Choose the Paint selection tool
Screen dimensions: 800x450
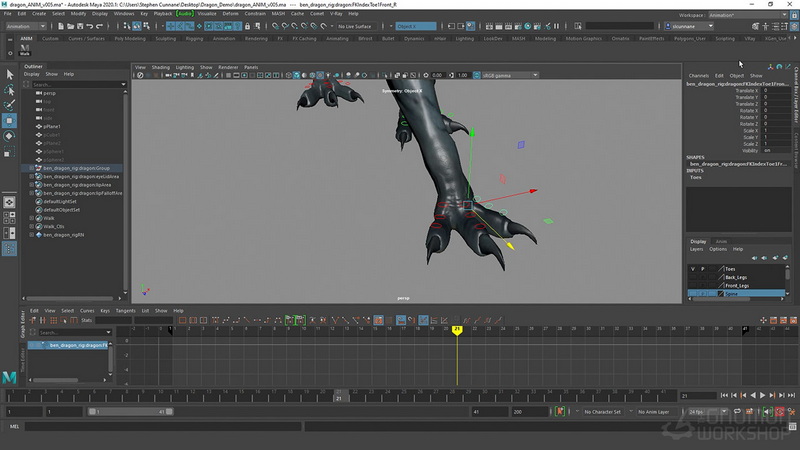point(9,105)
